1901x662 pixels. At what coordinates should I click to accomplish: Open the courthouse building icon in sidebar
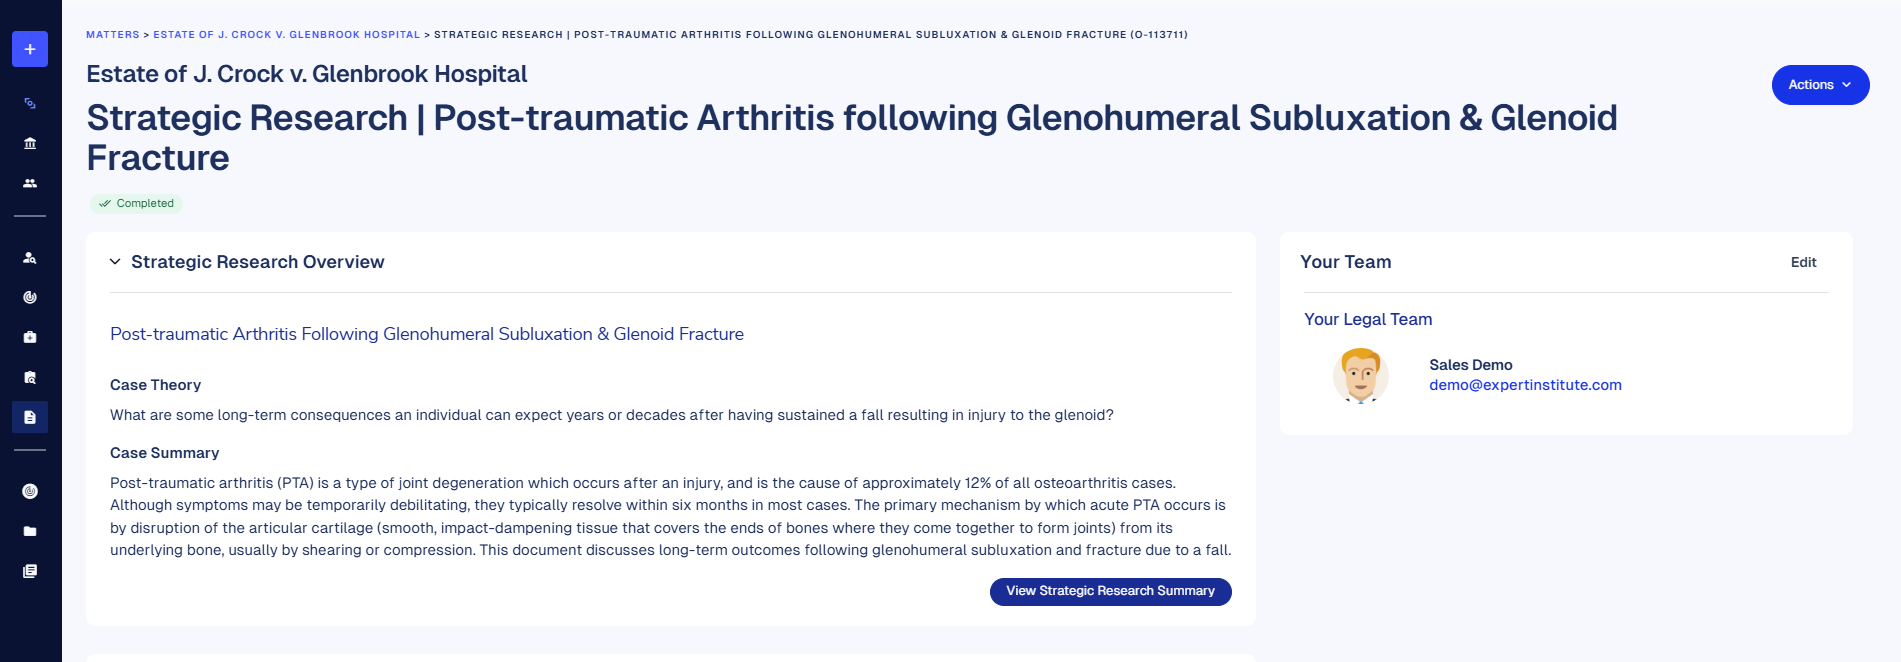(30, 143)
